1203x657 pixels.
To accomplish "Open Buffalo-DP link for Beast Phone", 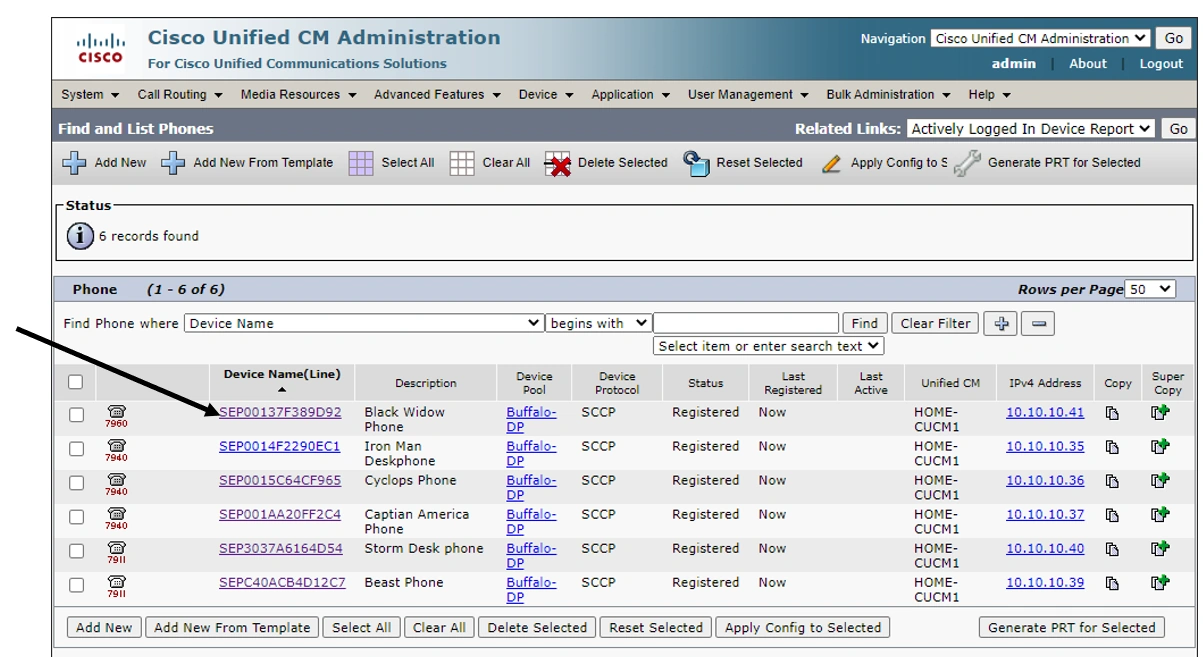I will coord(531,590).
